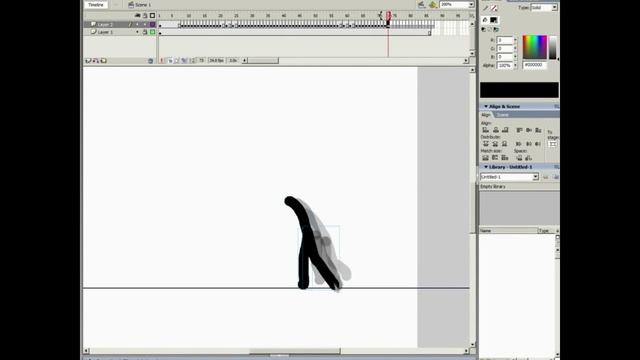The width and height of the screenshot is (640, 360).
Task: Click Distribute top edge icon
Action: click(x=485, y=144)
